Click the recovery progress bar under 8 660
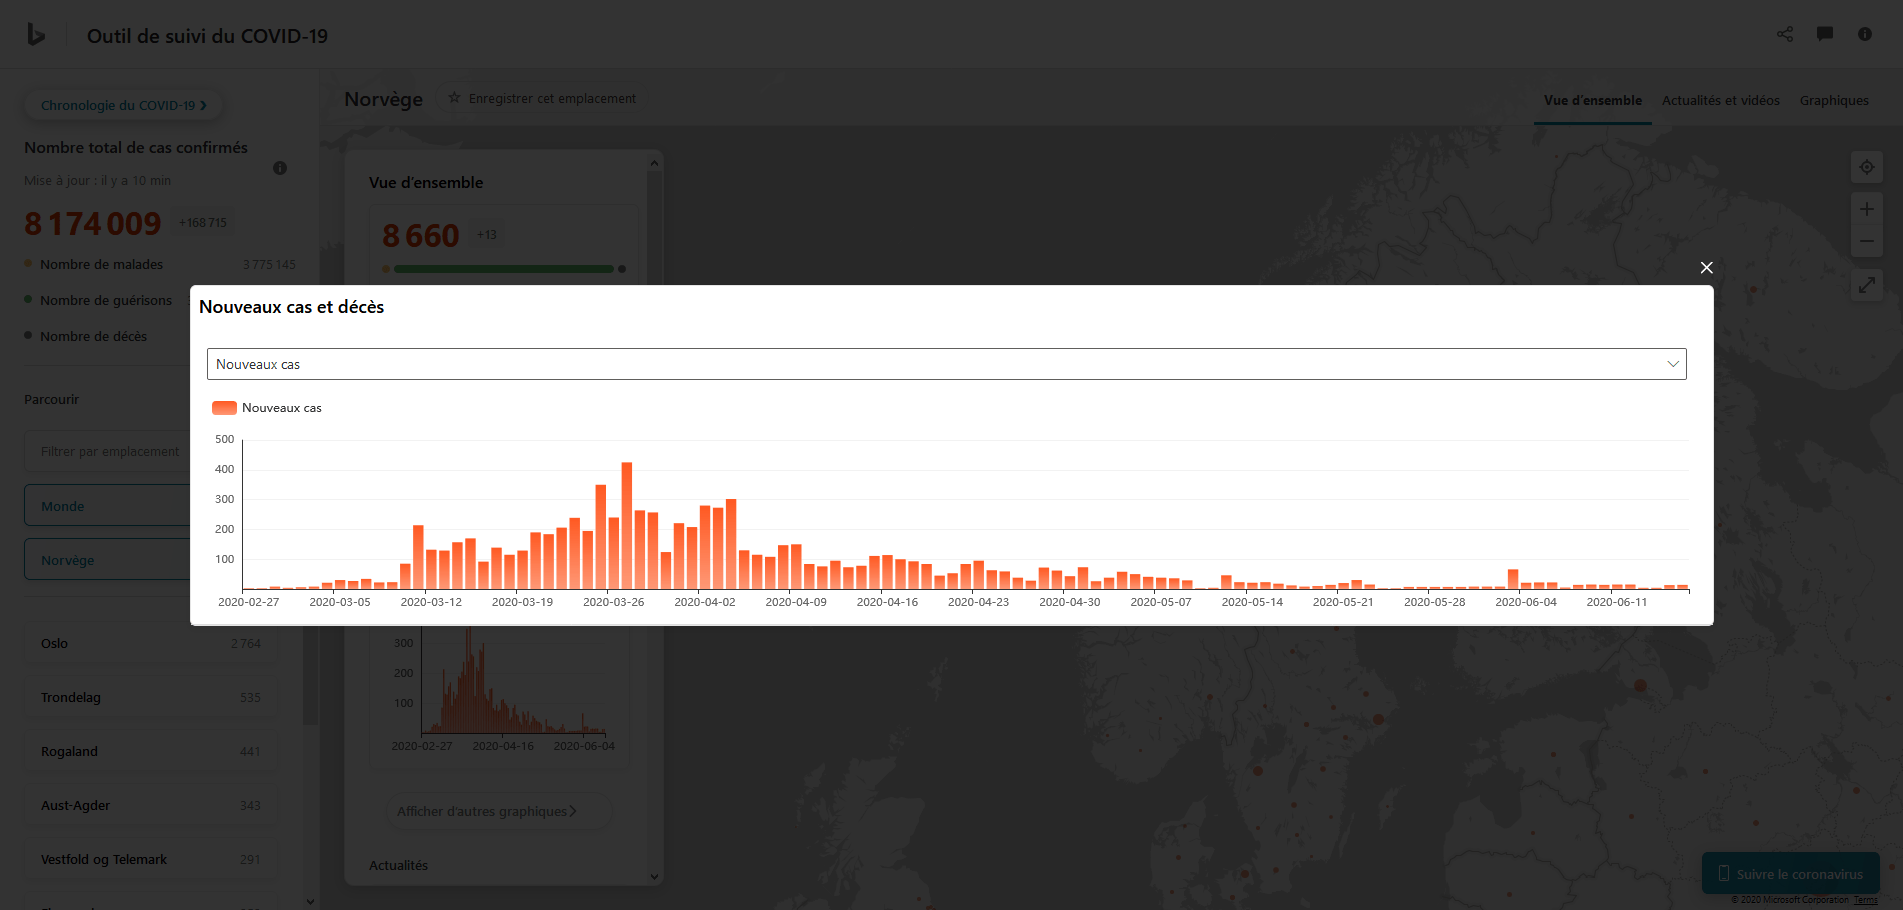This screenshot has height=910, width=1903. [x=504, y=269]
